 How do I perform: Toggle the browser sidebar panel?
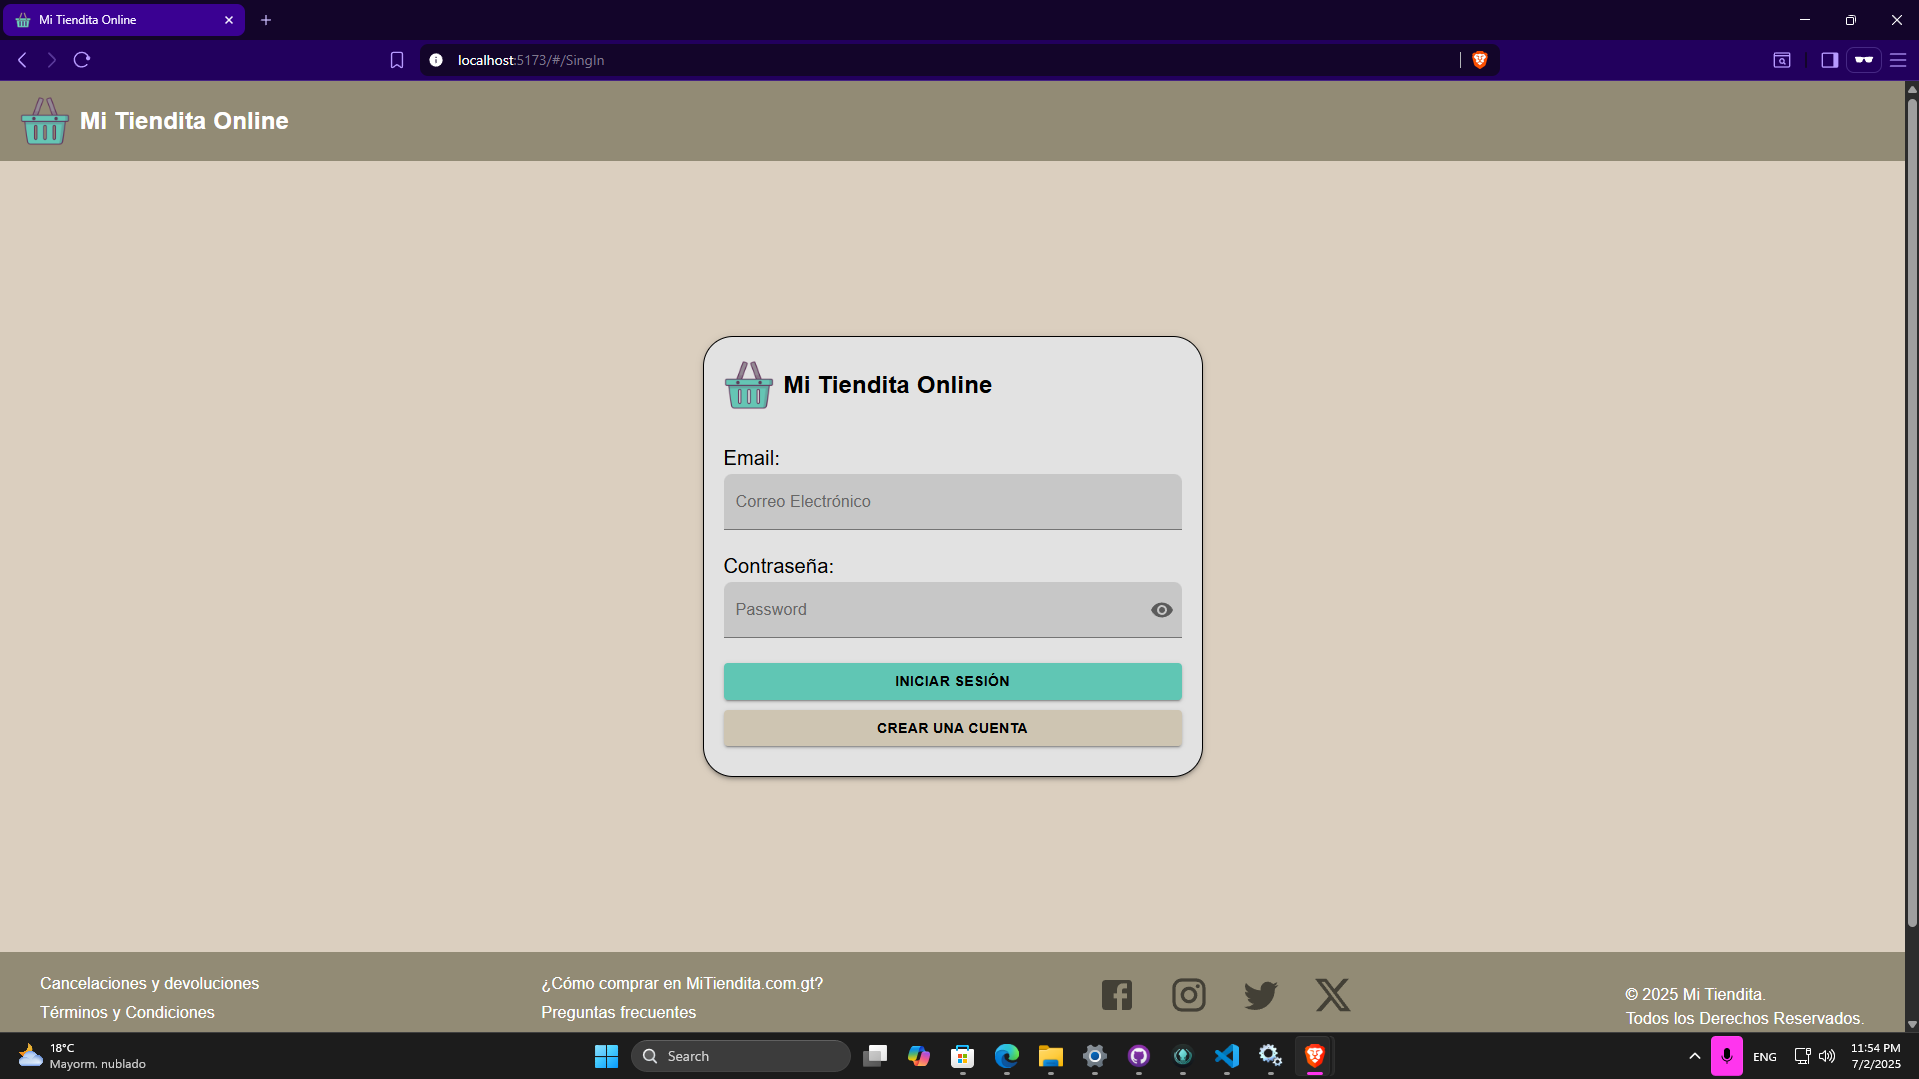tap(1829, 60)
